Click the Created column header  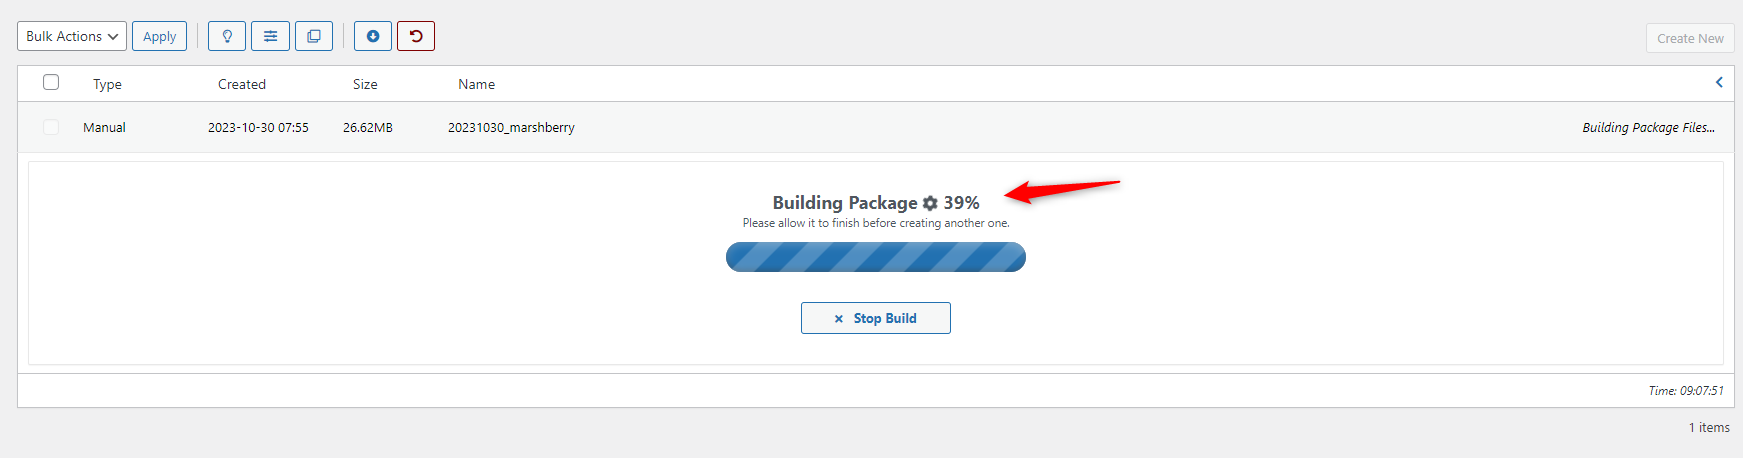click(x=242, y=84)
